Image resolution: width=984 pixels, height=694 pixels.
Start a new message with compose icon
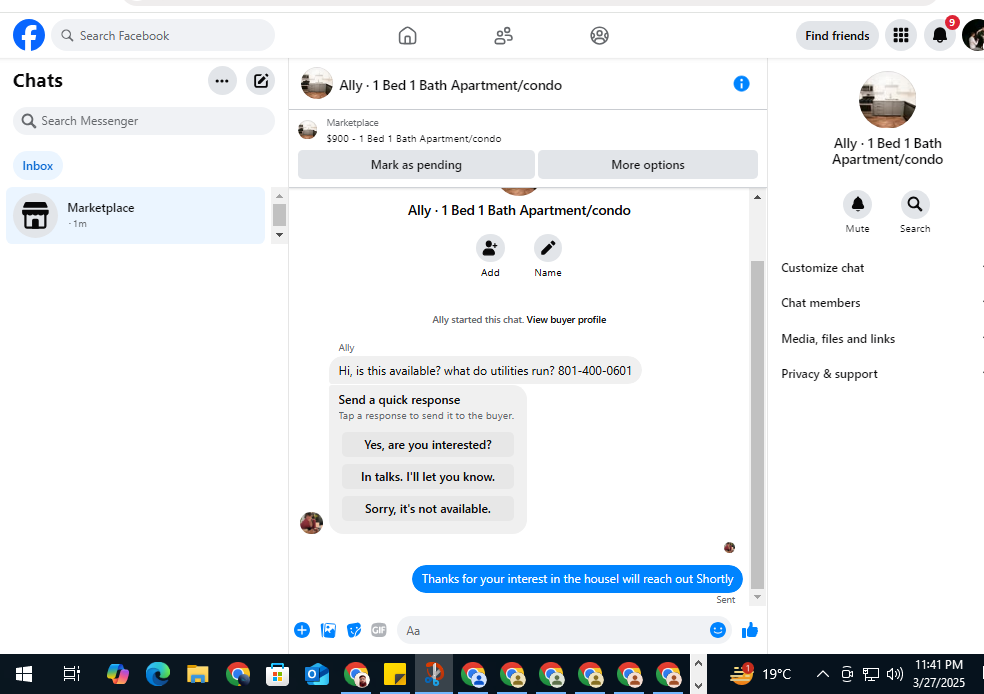[x=260, y=81]
